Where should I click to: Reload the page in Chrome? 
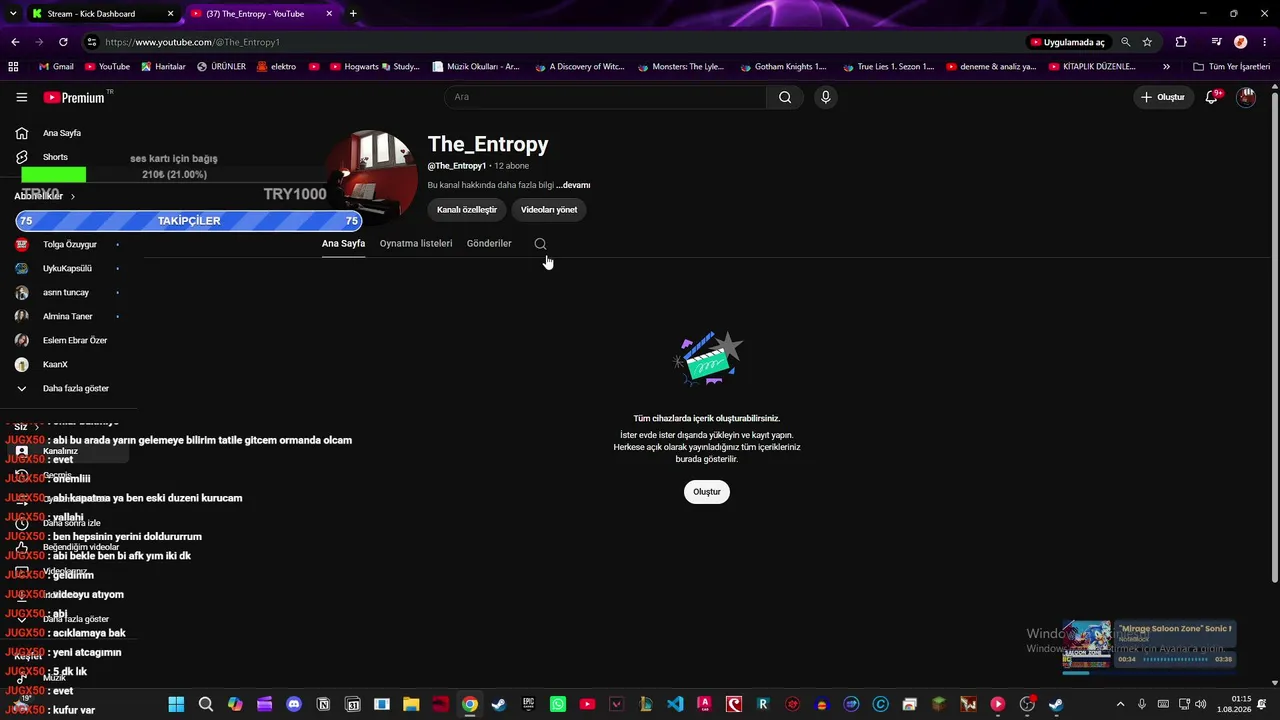pyautogui.click(x=63, y=42)
